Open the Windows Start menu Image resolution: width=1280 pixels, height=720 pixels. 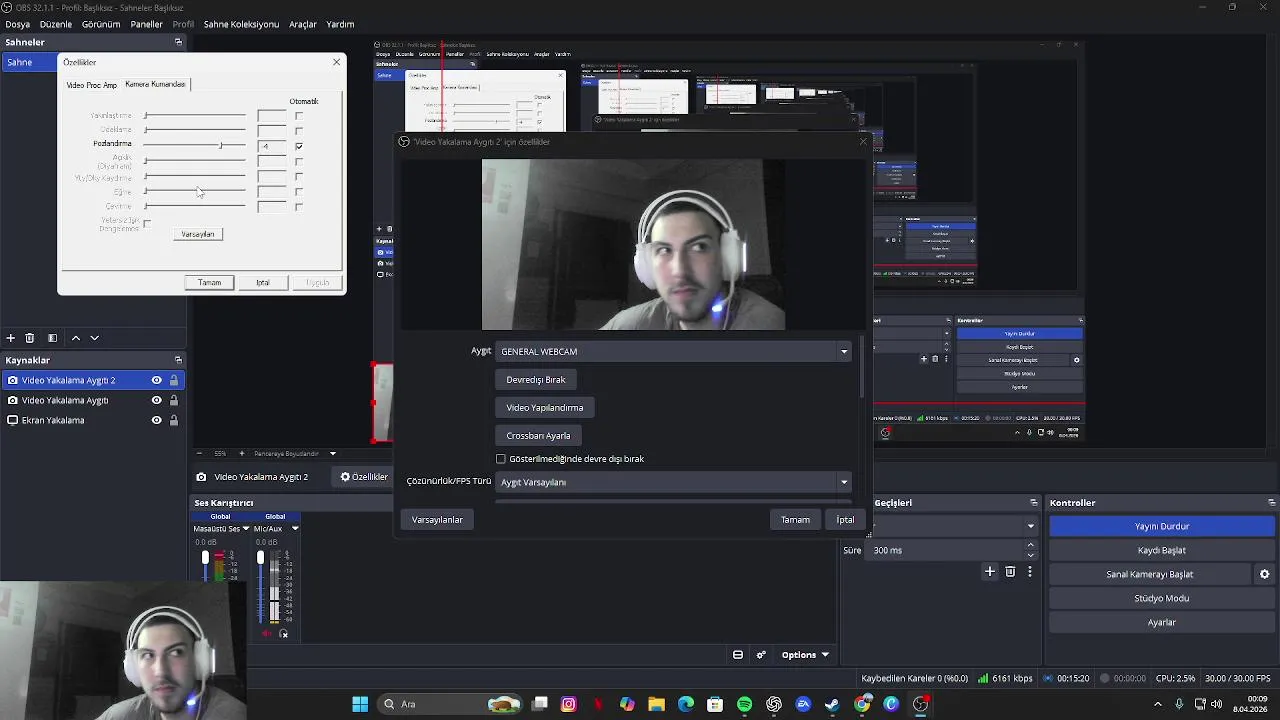tap(360, 704)
